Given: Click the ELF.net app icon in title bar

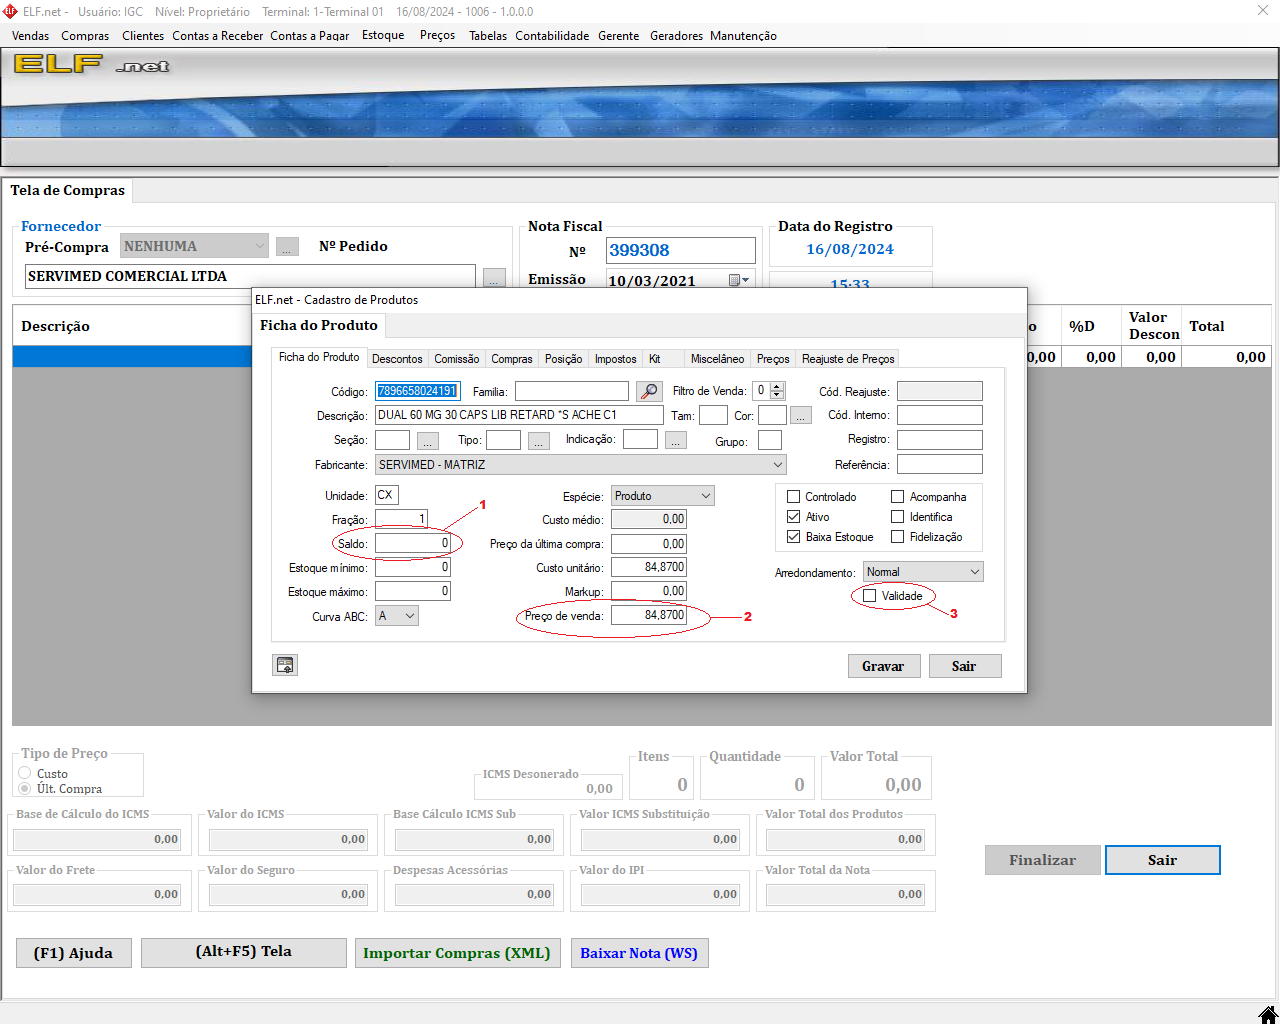Looking at the screenshot, I should (10, 11).
